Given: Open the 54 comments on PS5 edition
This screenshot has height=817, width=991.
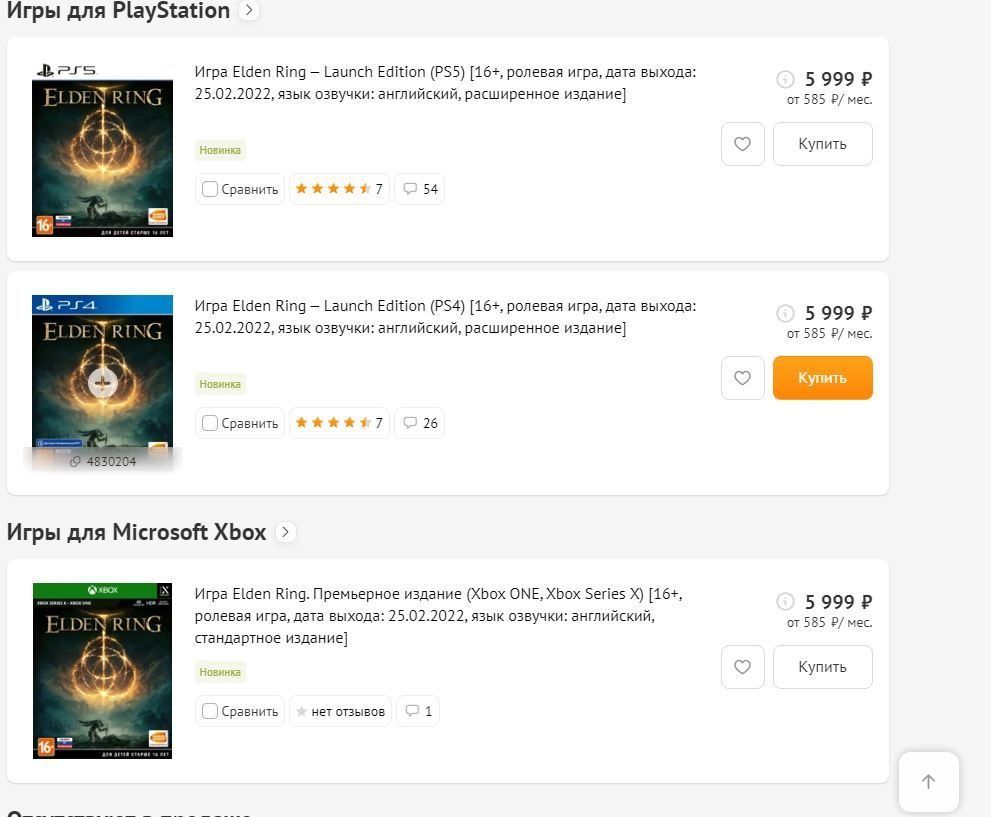Looking at the screenshot, I should coord(420,189).
